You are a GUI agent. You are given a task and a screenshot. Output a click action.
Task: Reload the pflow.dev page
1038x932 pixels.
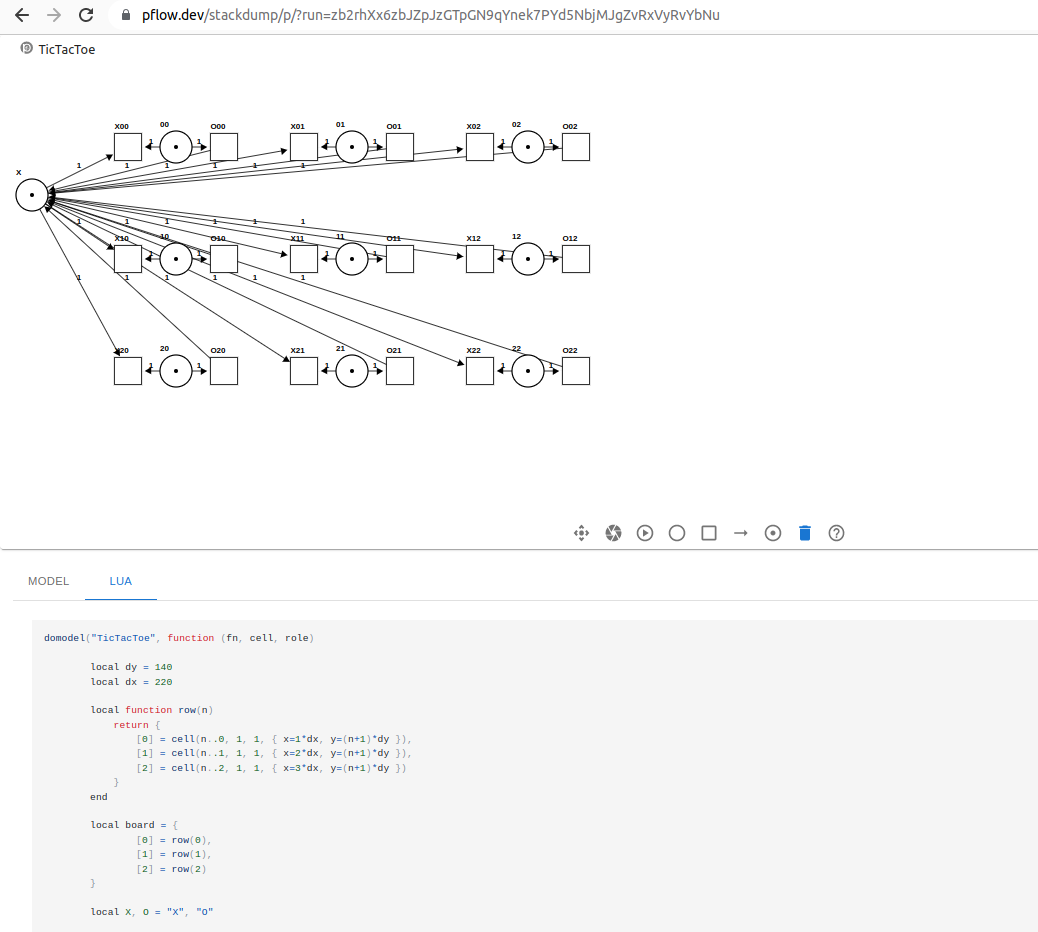[86, 15]
